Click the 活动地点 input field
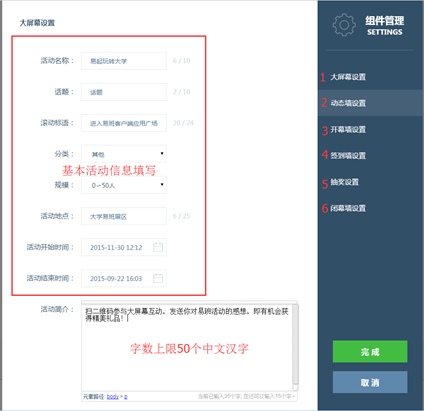 click(x=124, y=216)
